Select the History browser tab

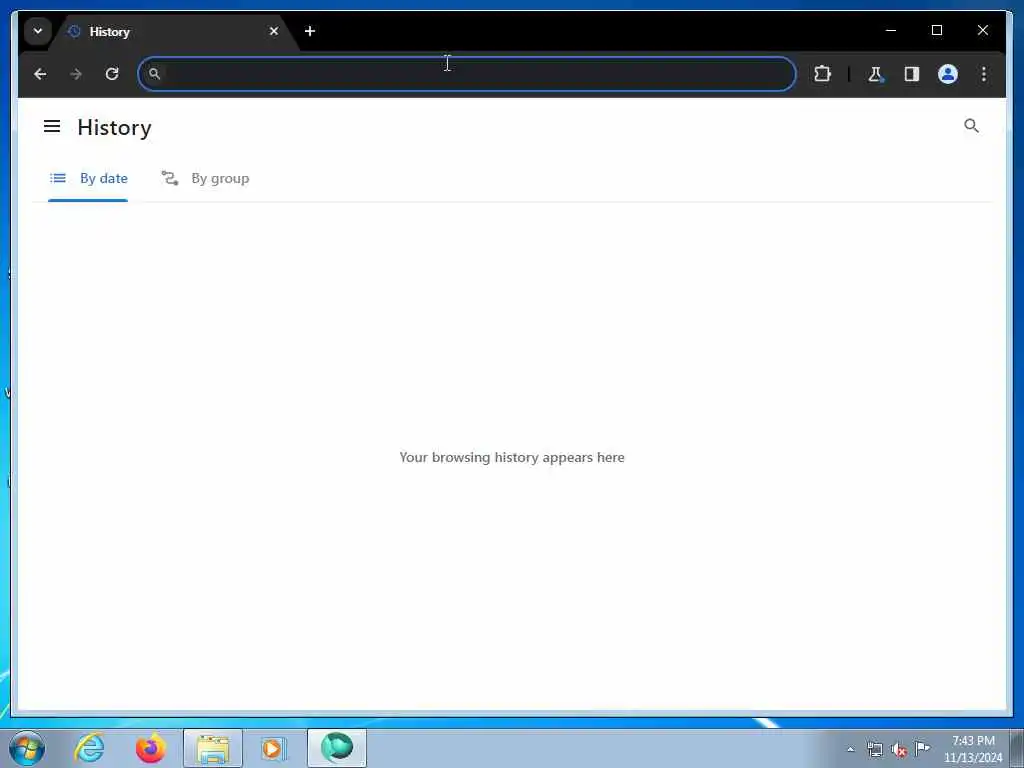173,31
